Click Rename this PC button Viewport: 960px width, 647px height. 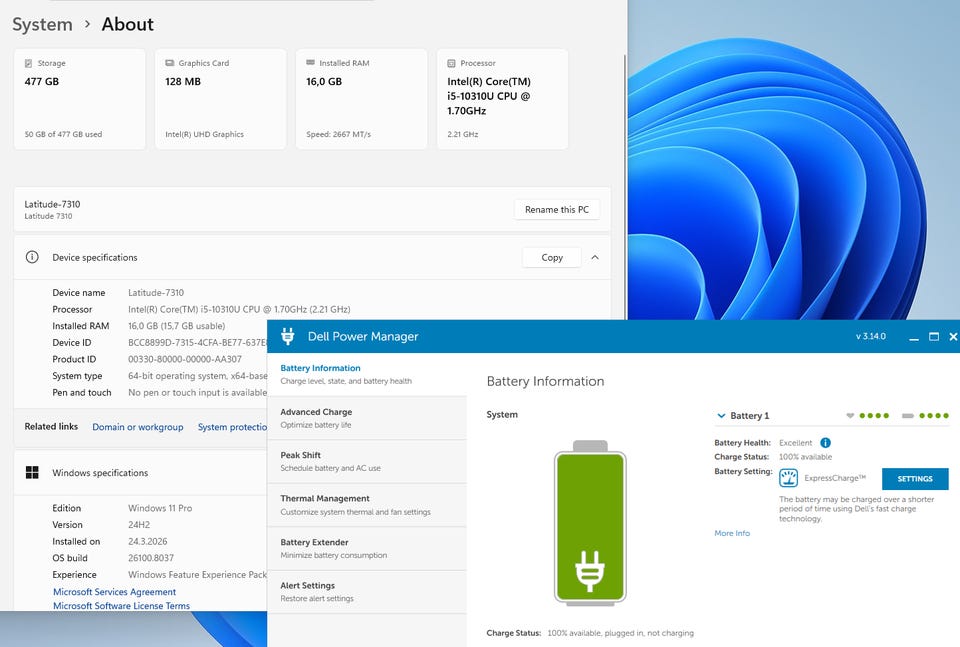click(557, 209)
